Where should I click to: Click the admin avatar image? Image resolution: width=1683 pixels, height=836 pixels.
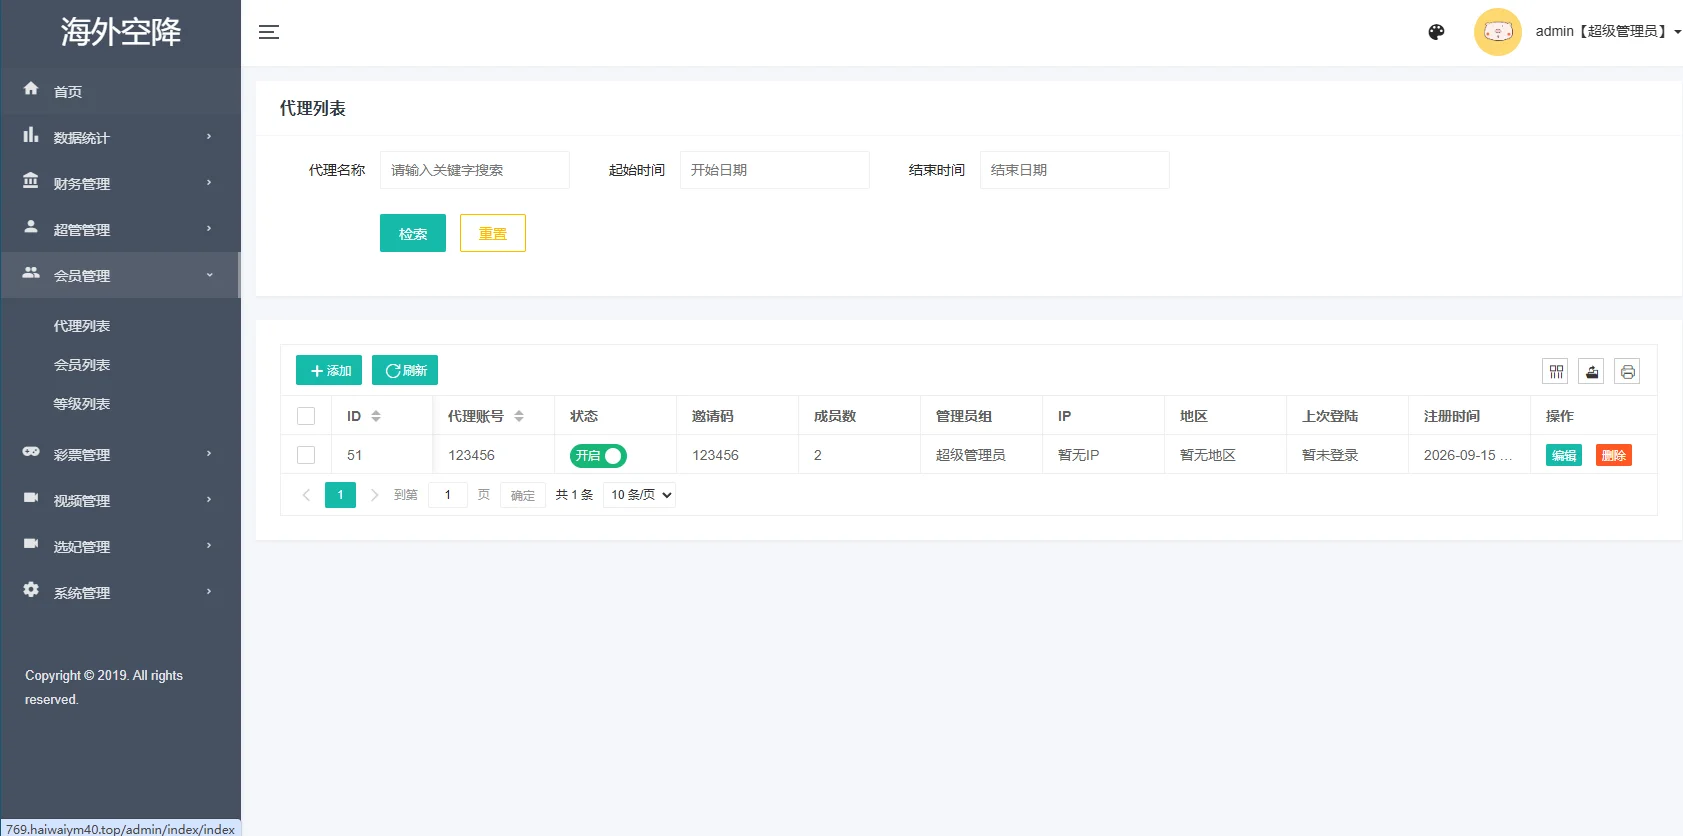(x=1498, y=32)
